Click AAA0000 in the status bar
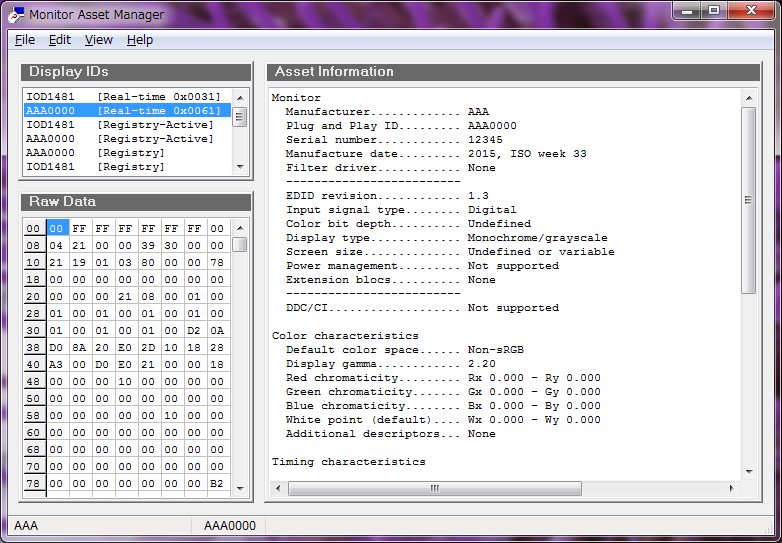Image resolution: width=782 pixels, height=543 pixels. click(x=230, y=526)
